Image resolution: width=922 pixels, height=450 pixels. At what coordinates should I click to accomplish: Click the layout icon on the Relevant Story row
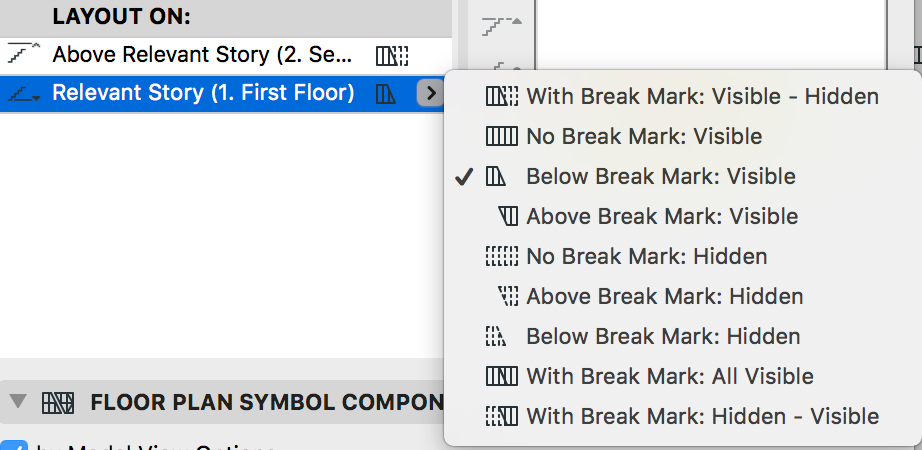(x=387, y=94)
